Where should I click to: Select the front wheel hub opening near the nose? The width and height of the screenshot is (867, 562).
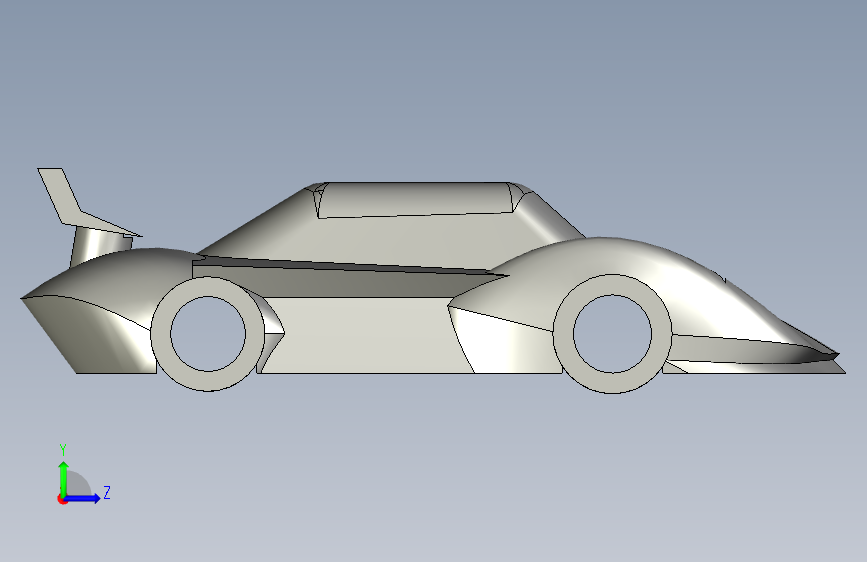pos(613,334)
